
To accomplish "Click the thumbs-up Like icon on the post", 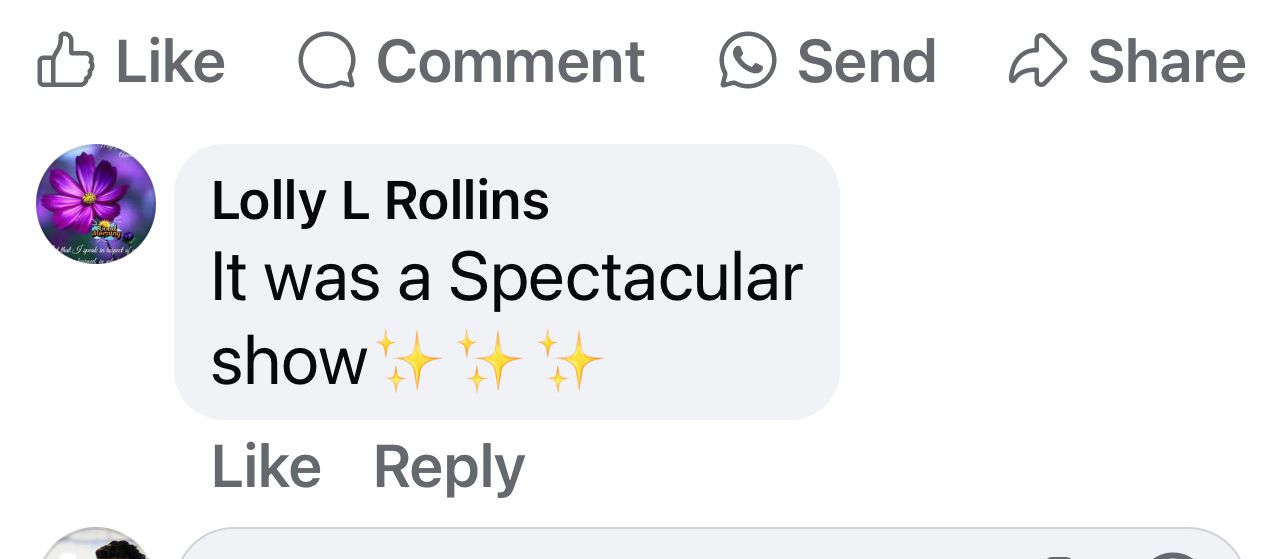I will coord(64,62).
